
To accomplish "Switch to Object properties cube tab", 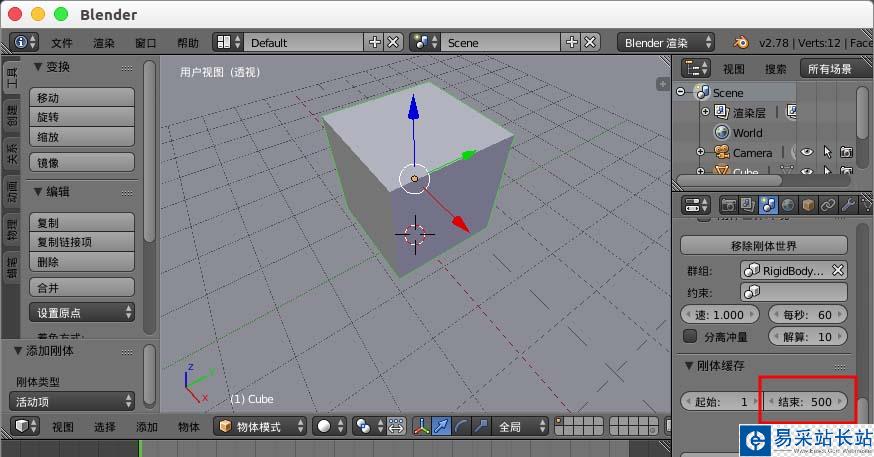I will tap(808, 205).
